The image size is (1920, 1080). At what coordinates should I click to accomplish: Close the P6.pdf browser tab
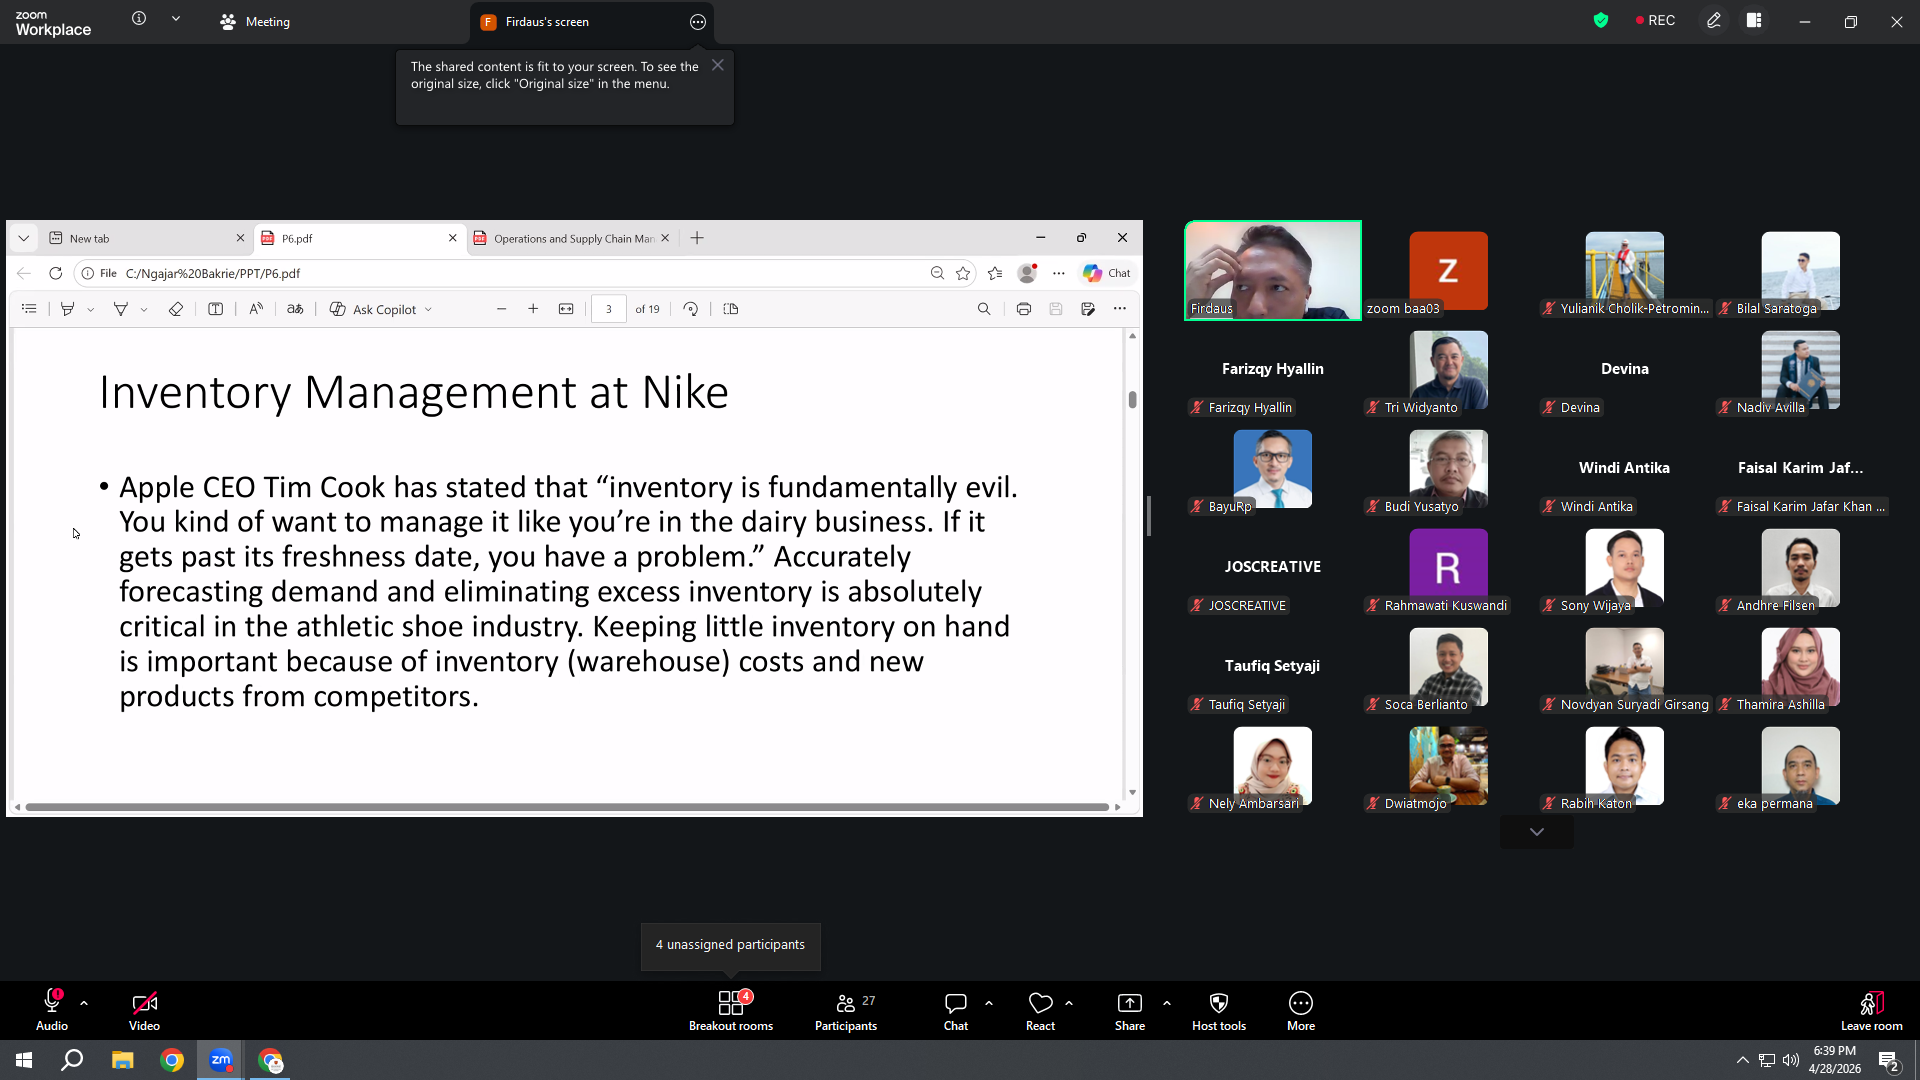[453, 238]
